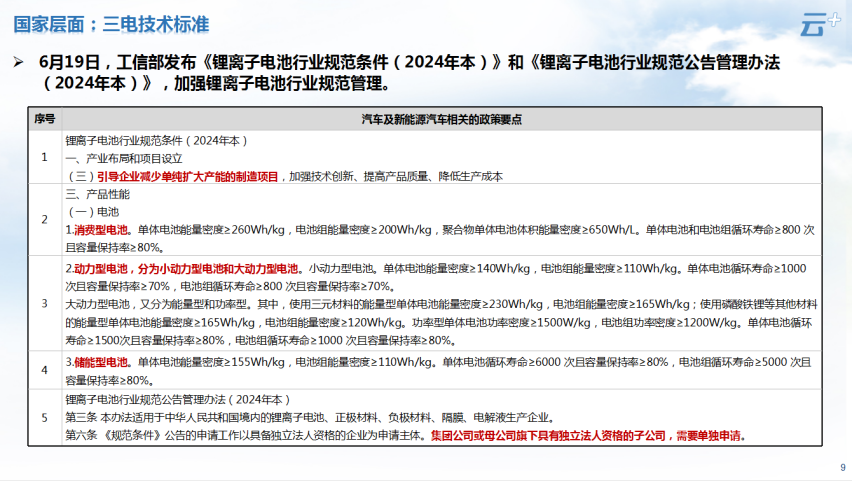Screen dimensions: 852x481
Task: Click the row number 1 cell
Action: coord(45,158)
